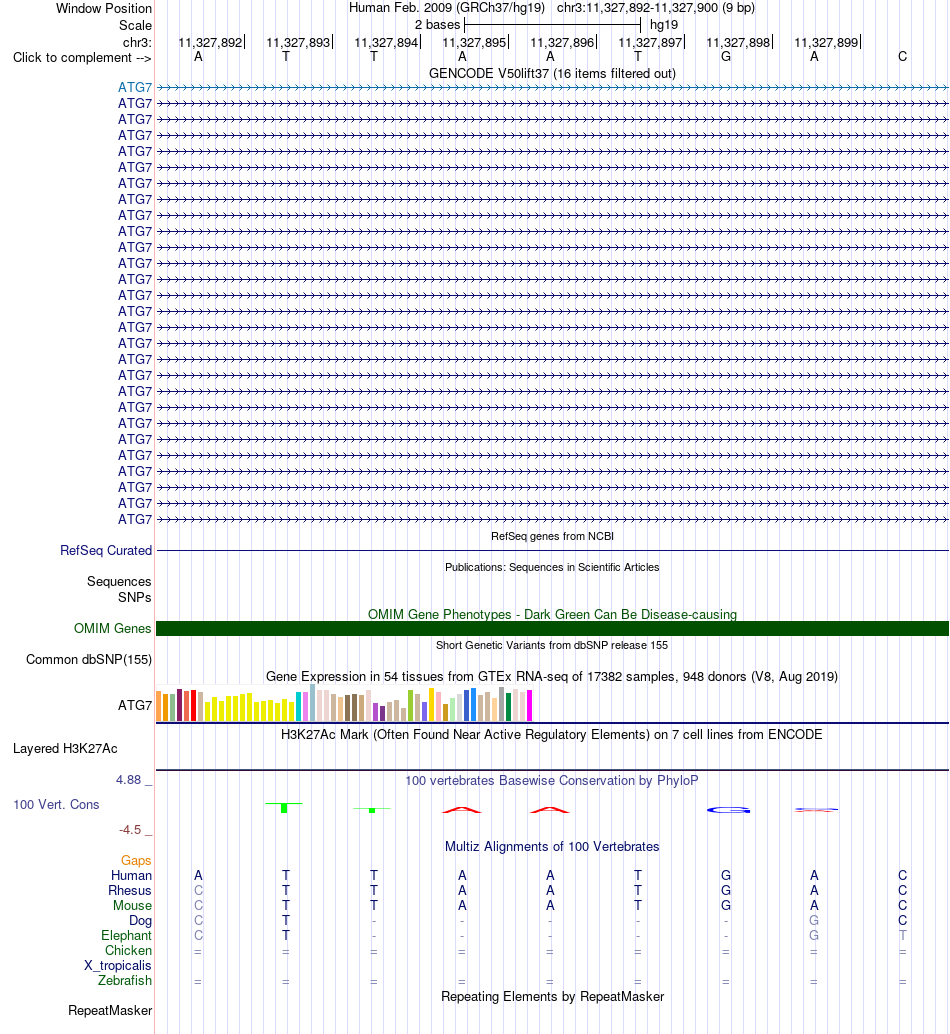950x1034 pixels.
Task: Click the 'RepeatMasker' track label
Action: tap(110, 1010)
